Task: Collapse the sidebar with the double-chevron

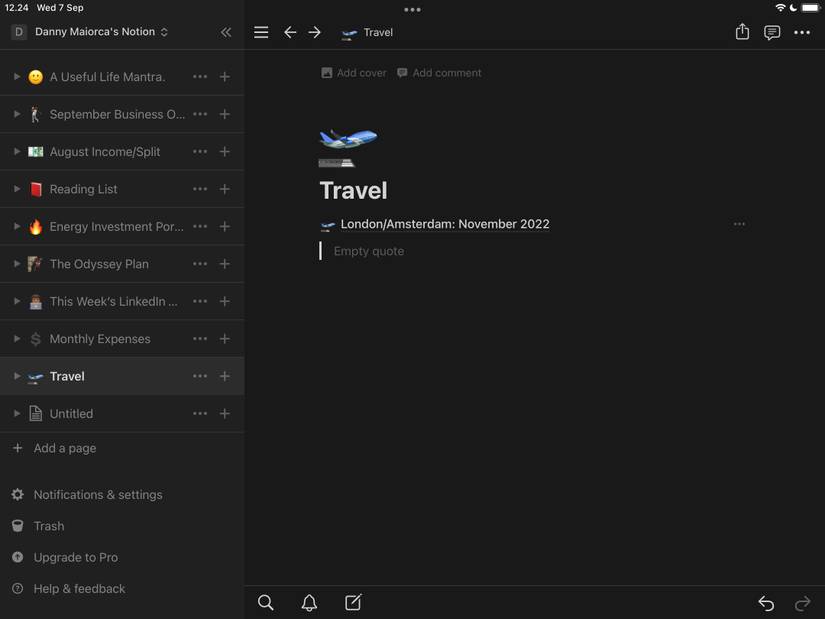Action: [226, 31]
